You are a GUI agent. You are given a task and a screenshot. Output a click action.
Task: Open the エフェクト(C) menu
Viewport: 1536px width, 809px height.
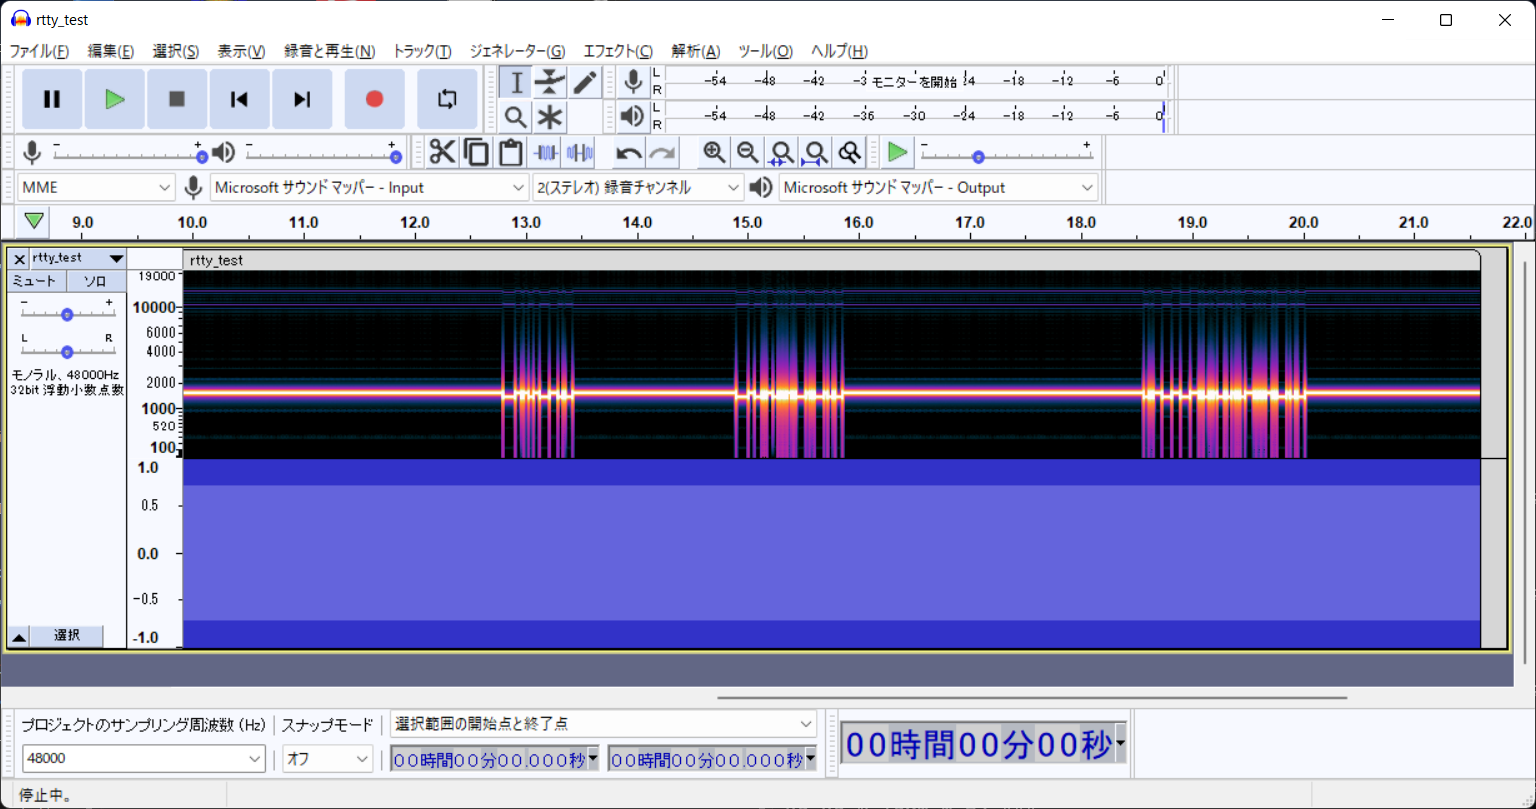617,51
